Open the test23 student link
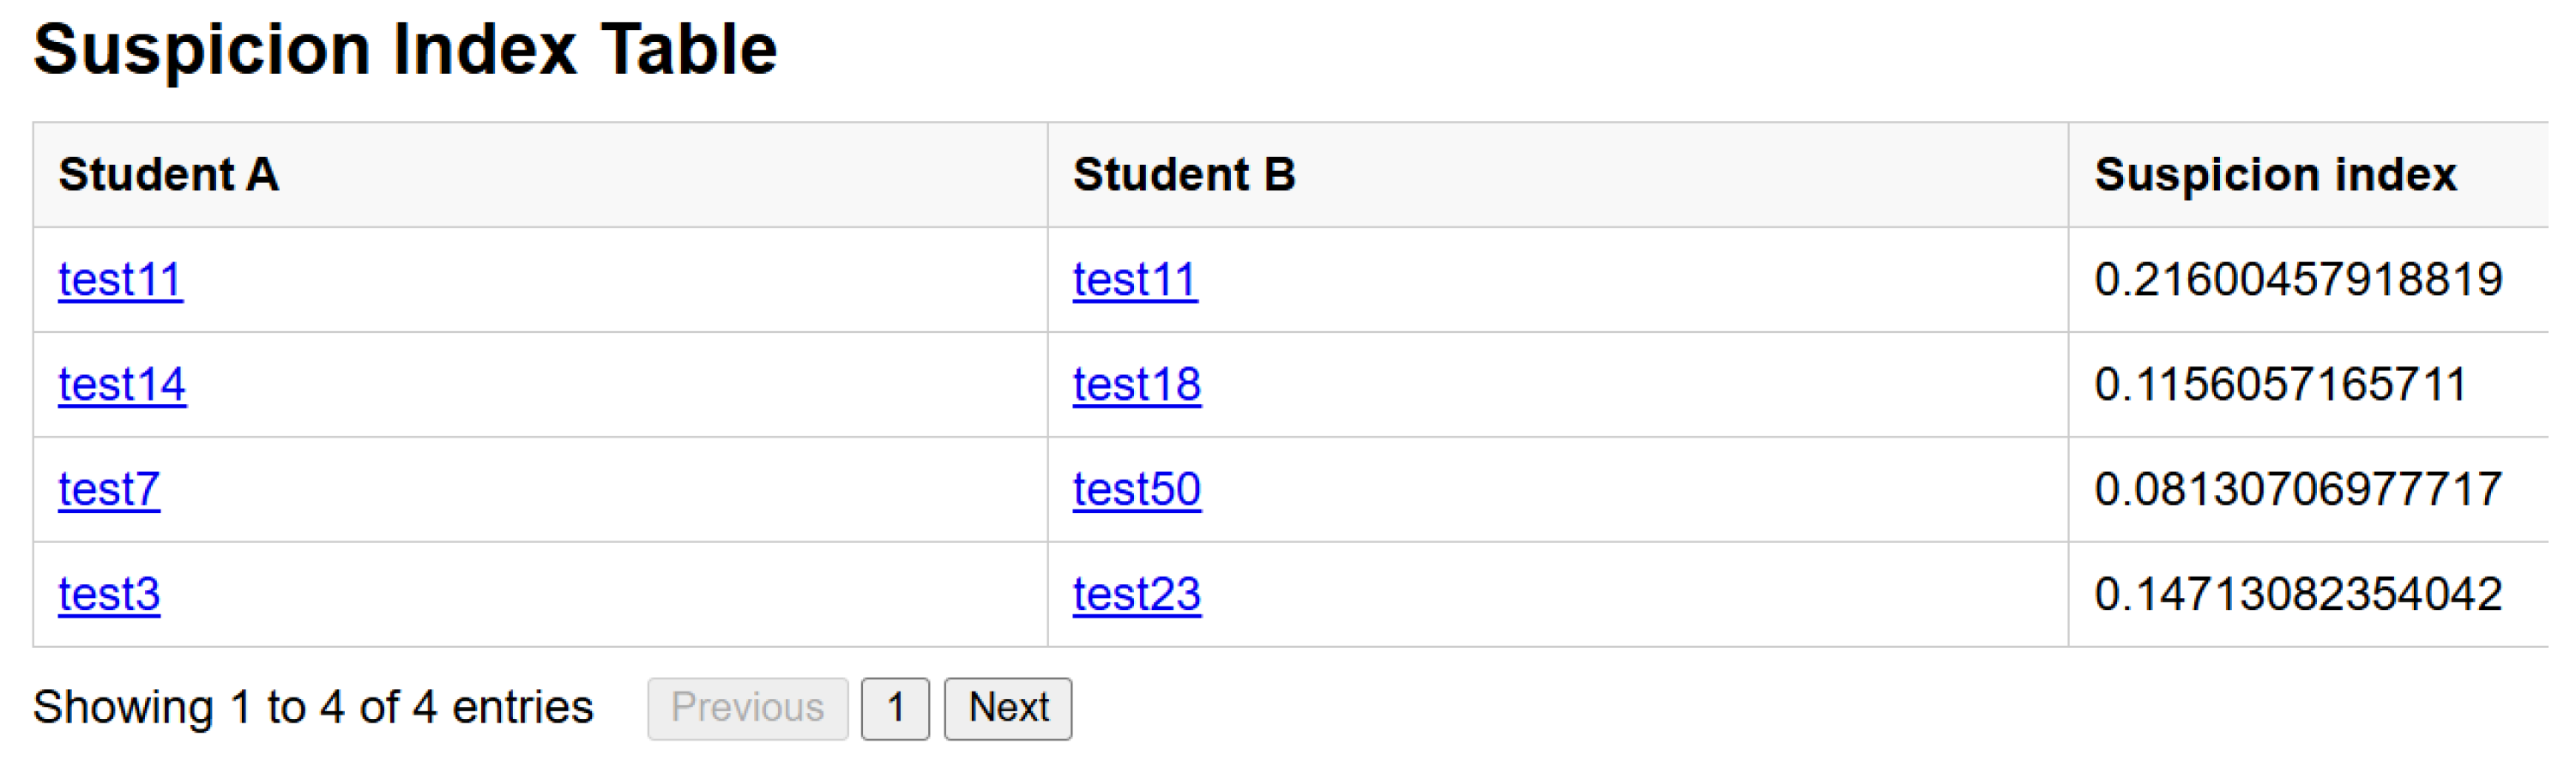The width and height of the screenshot is (2576, 761). 1137,595
